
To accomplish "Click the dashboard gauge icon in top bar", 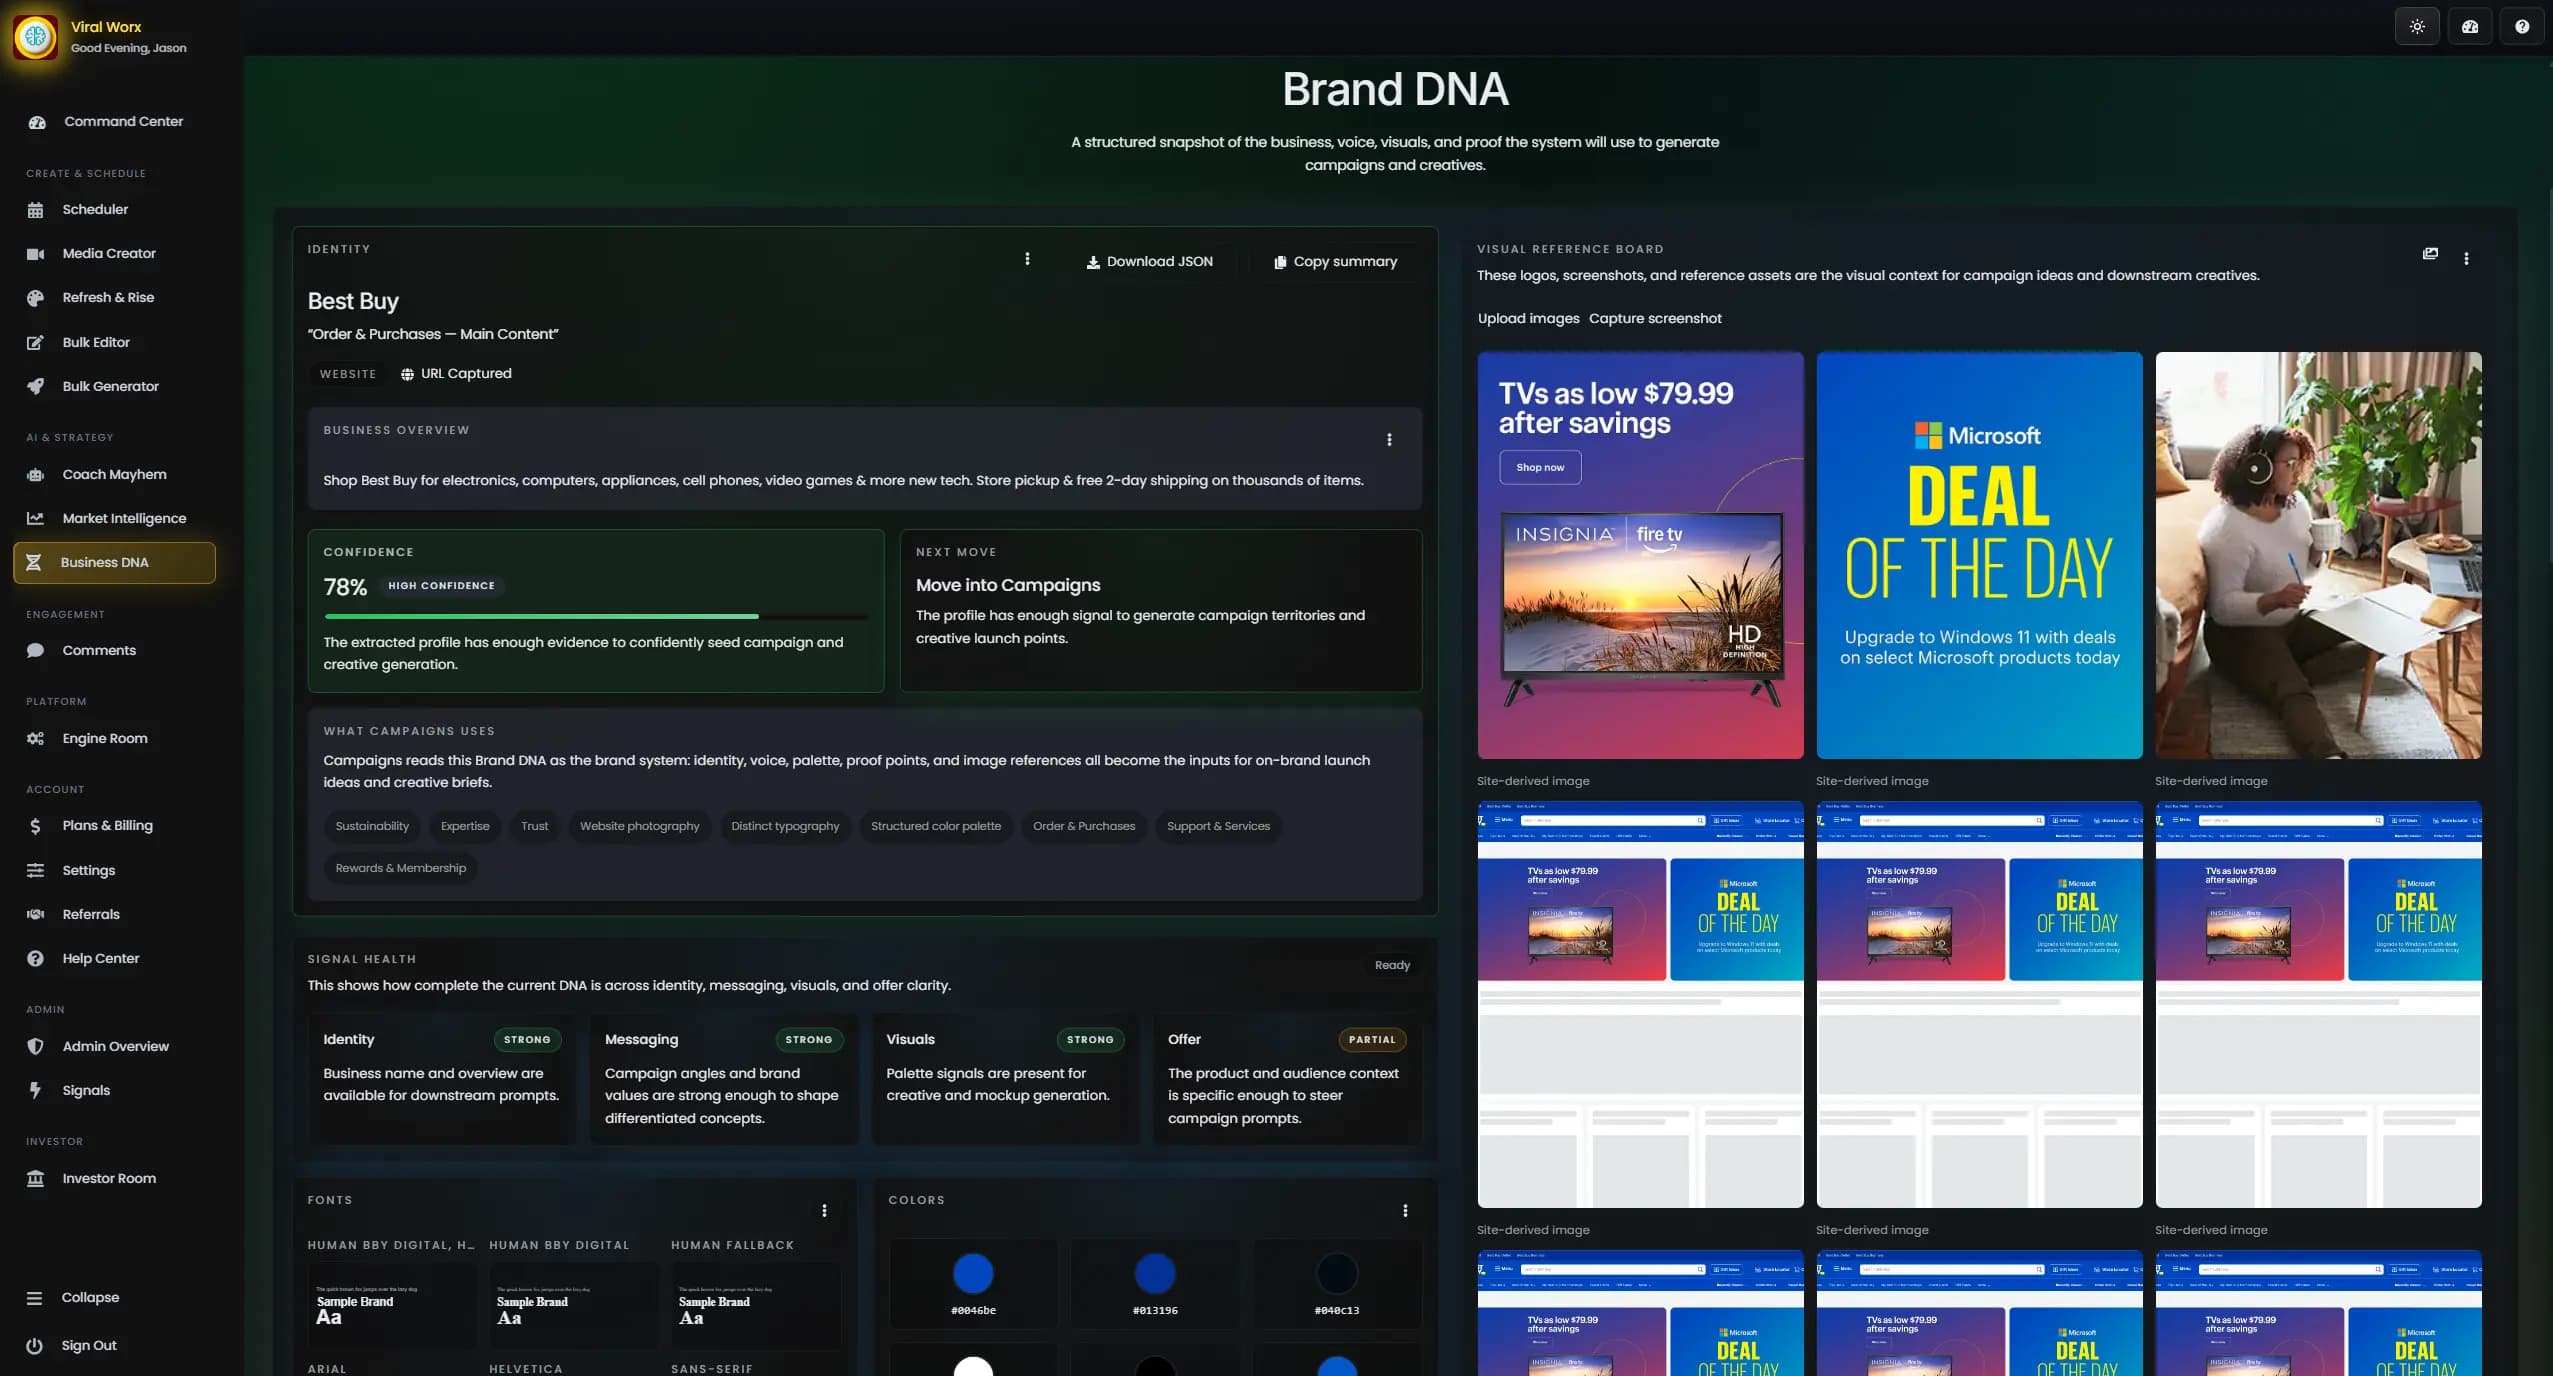I will pyautogui.click(x=2469, y=27).
